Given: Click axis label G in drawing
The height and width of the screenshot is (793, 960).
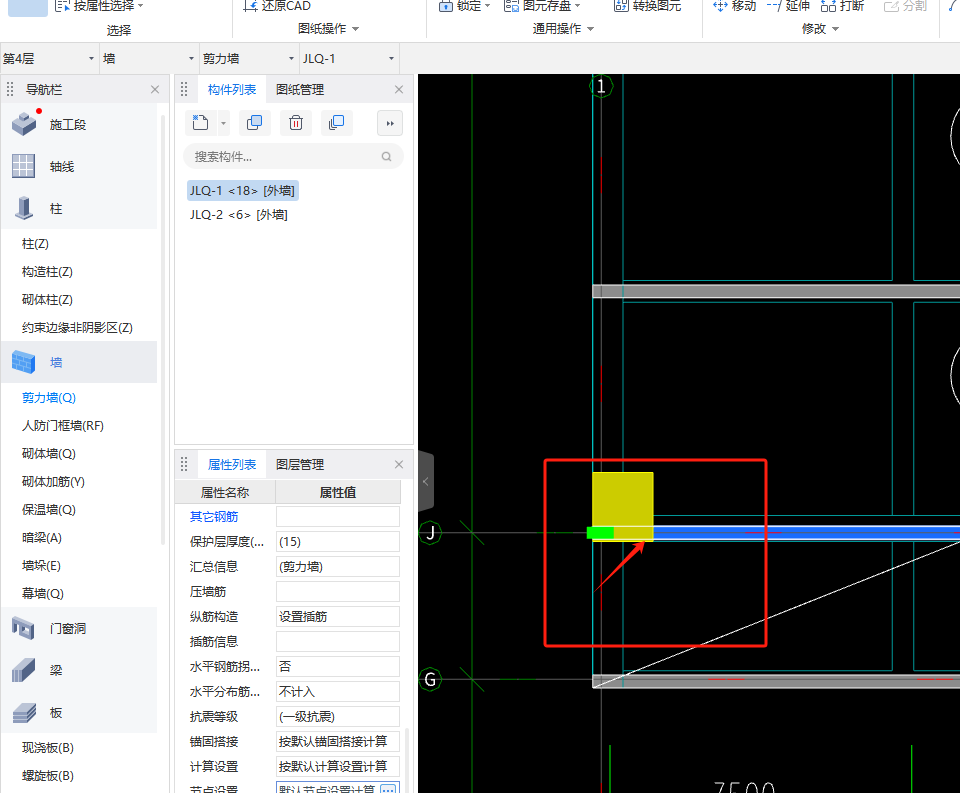Looking at the screenshot, I should (x=430, y=680).
